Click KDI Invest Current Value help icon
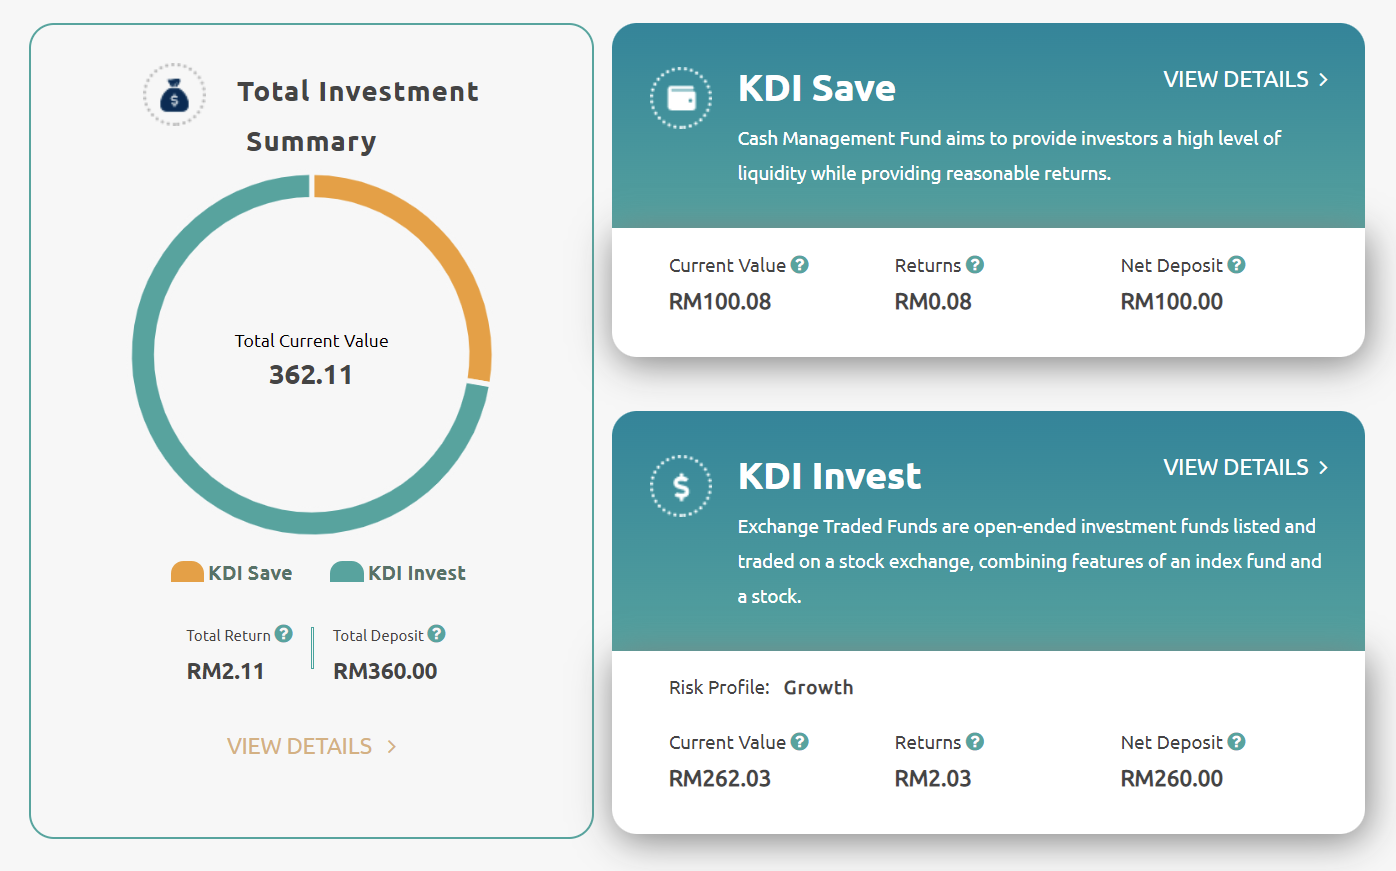The width and height of the screenshot is (1396, 871). point(800,742)
